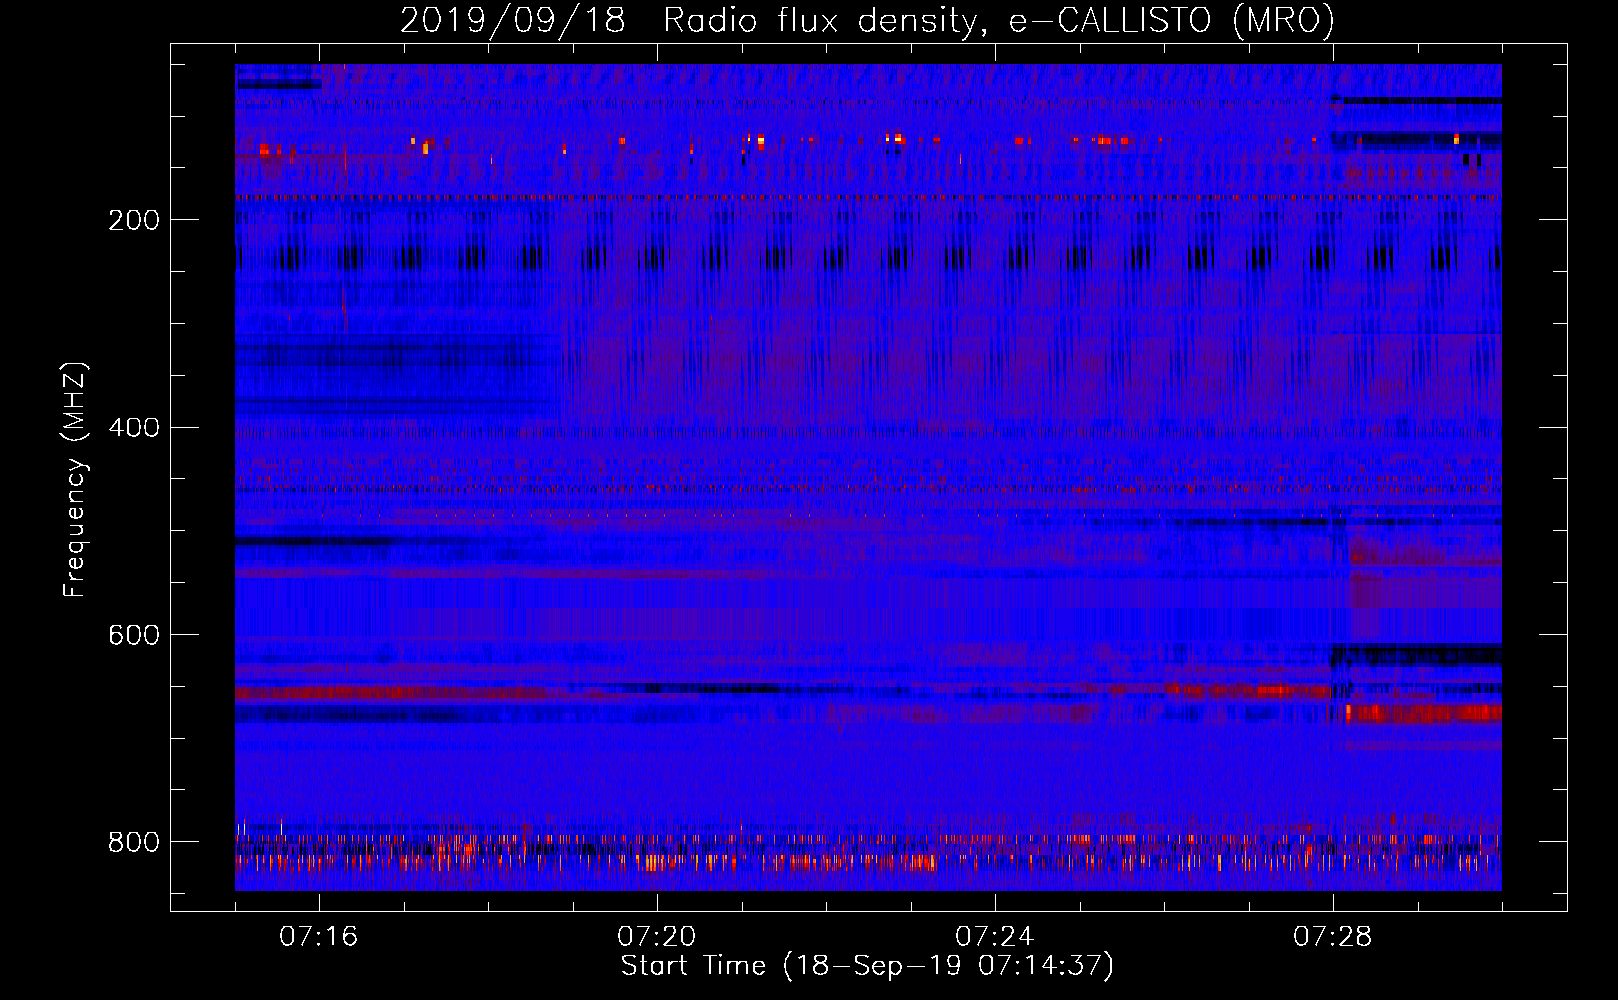1618x1000 pixels.
Task: Click the 07:24 time tick label
Action: point(995,936)
